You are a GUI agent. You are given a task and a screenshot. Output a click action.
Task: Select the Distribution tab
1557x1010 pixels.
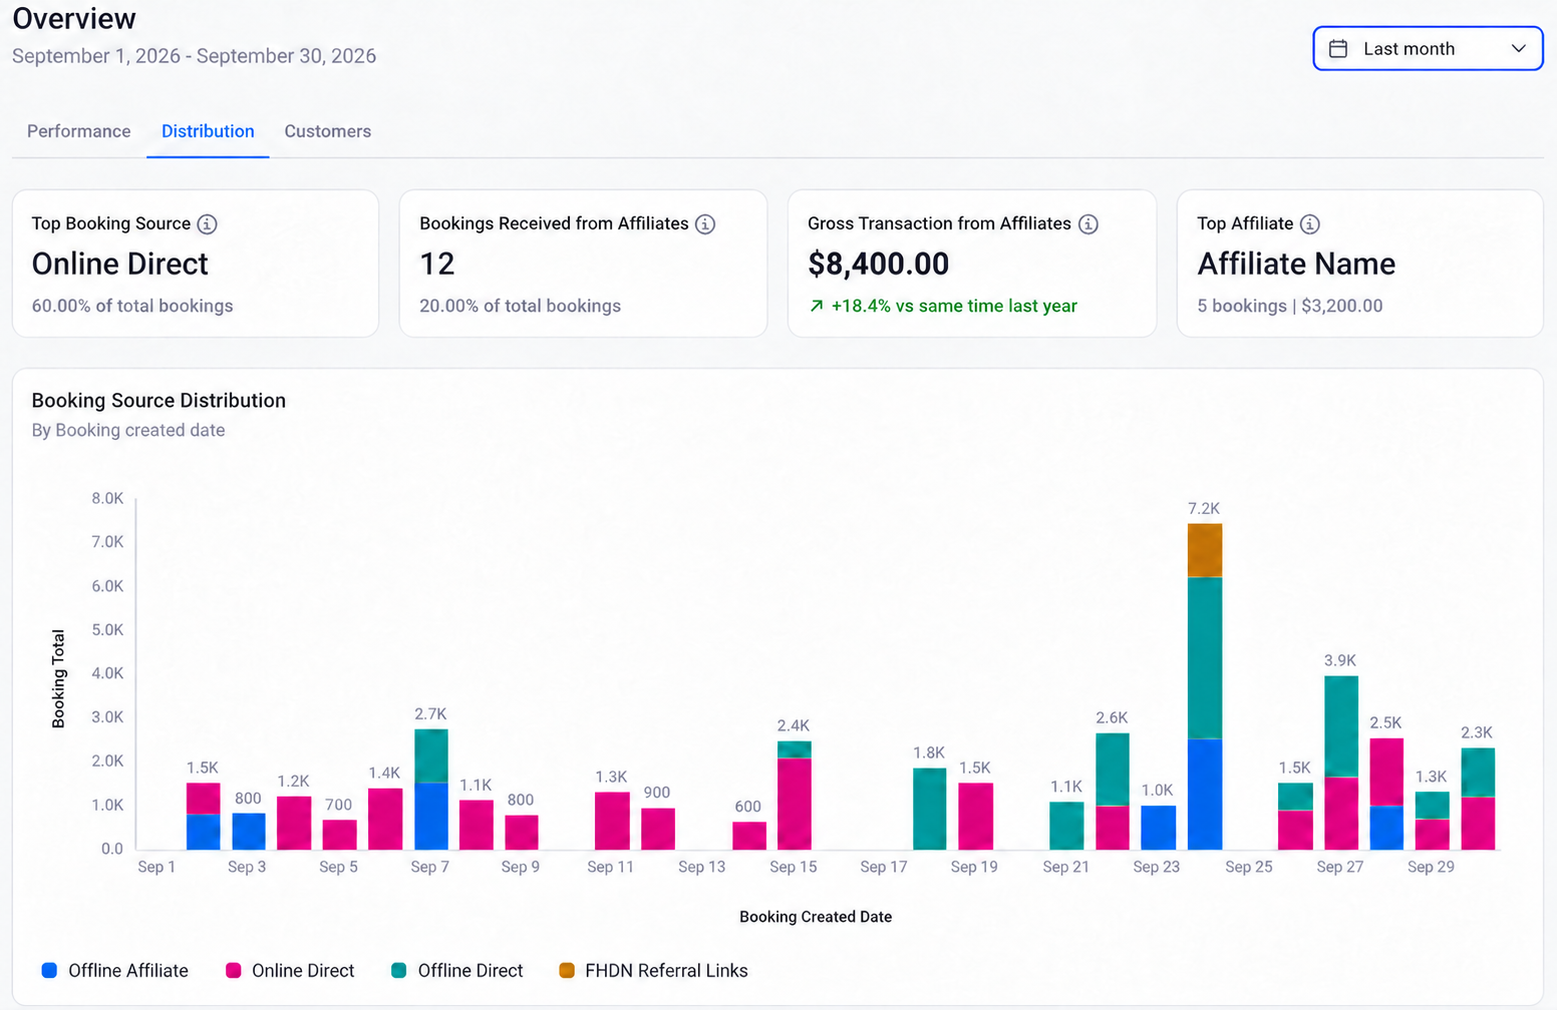point(208,131)
